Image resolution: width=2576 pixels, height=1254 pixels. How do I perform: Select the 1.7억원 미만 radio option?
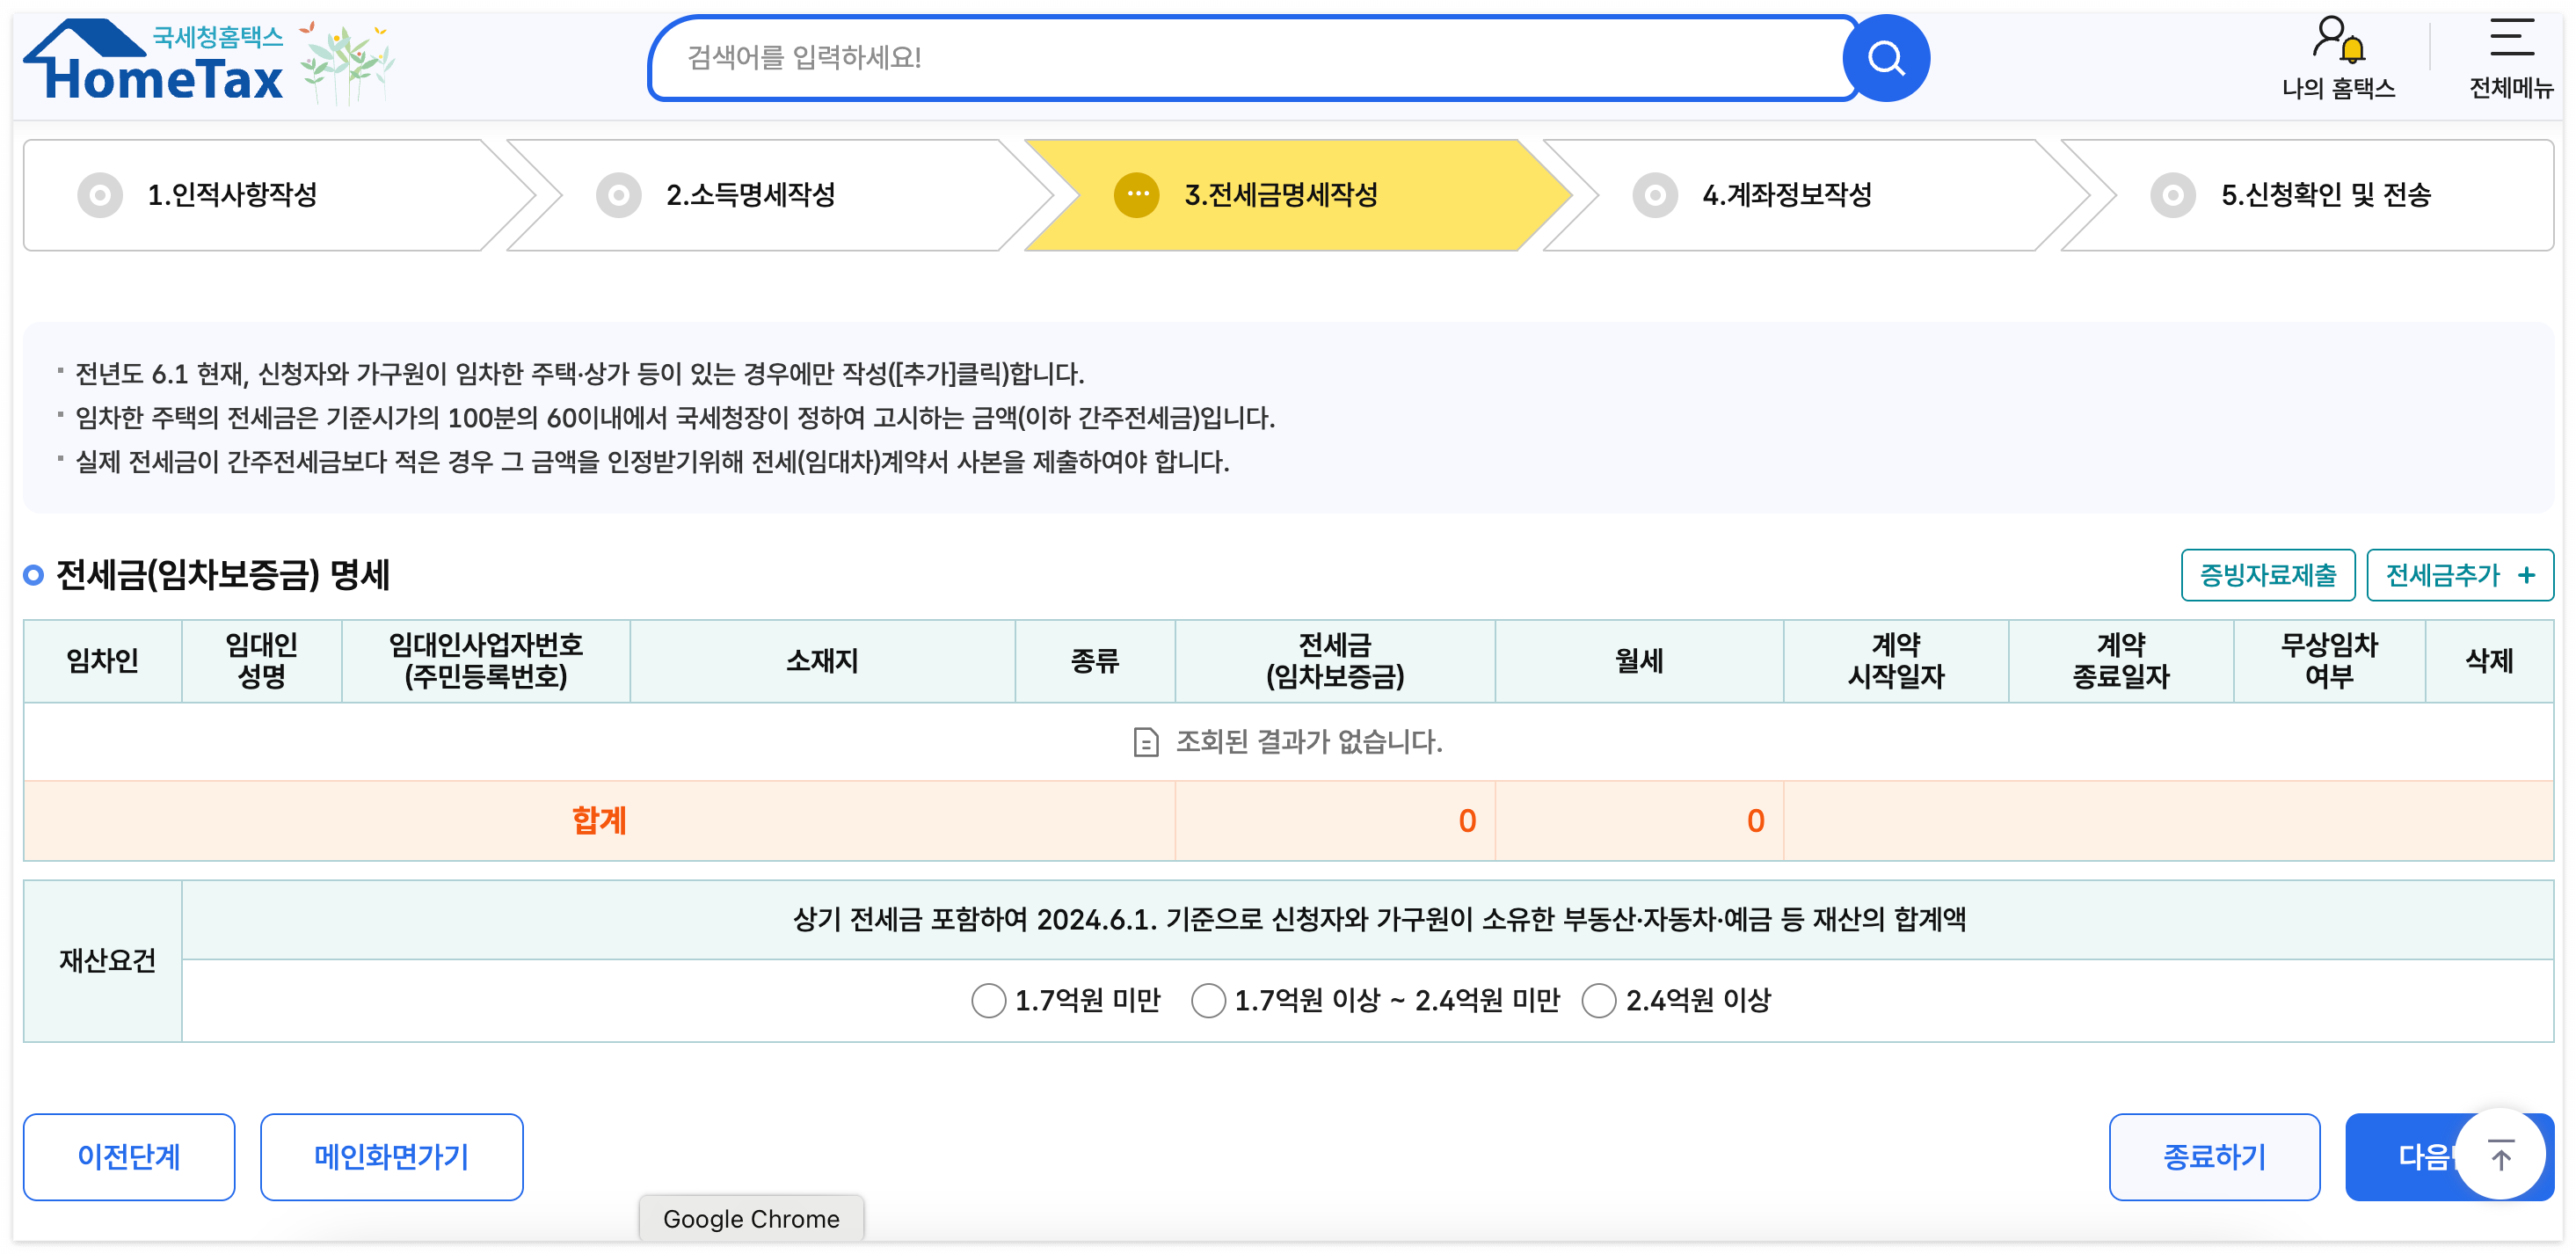click(988, 1001)
